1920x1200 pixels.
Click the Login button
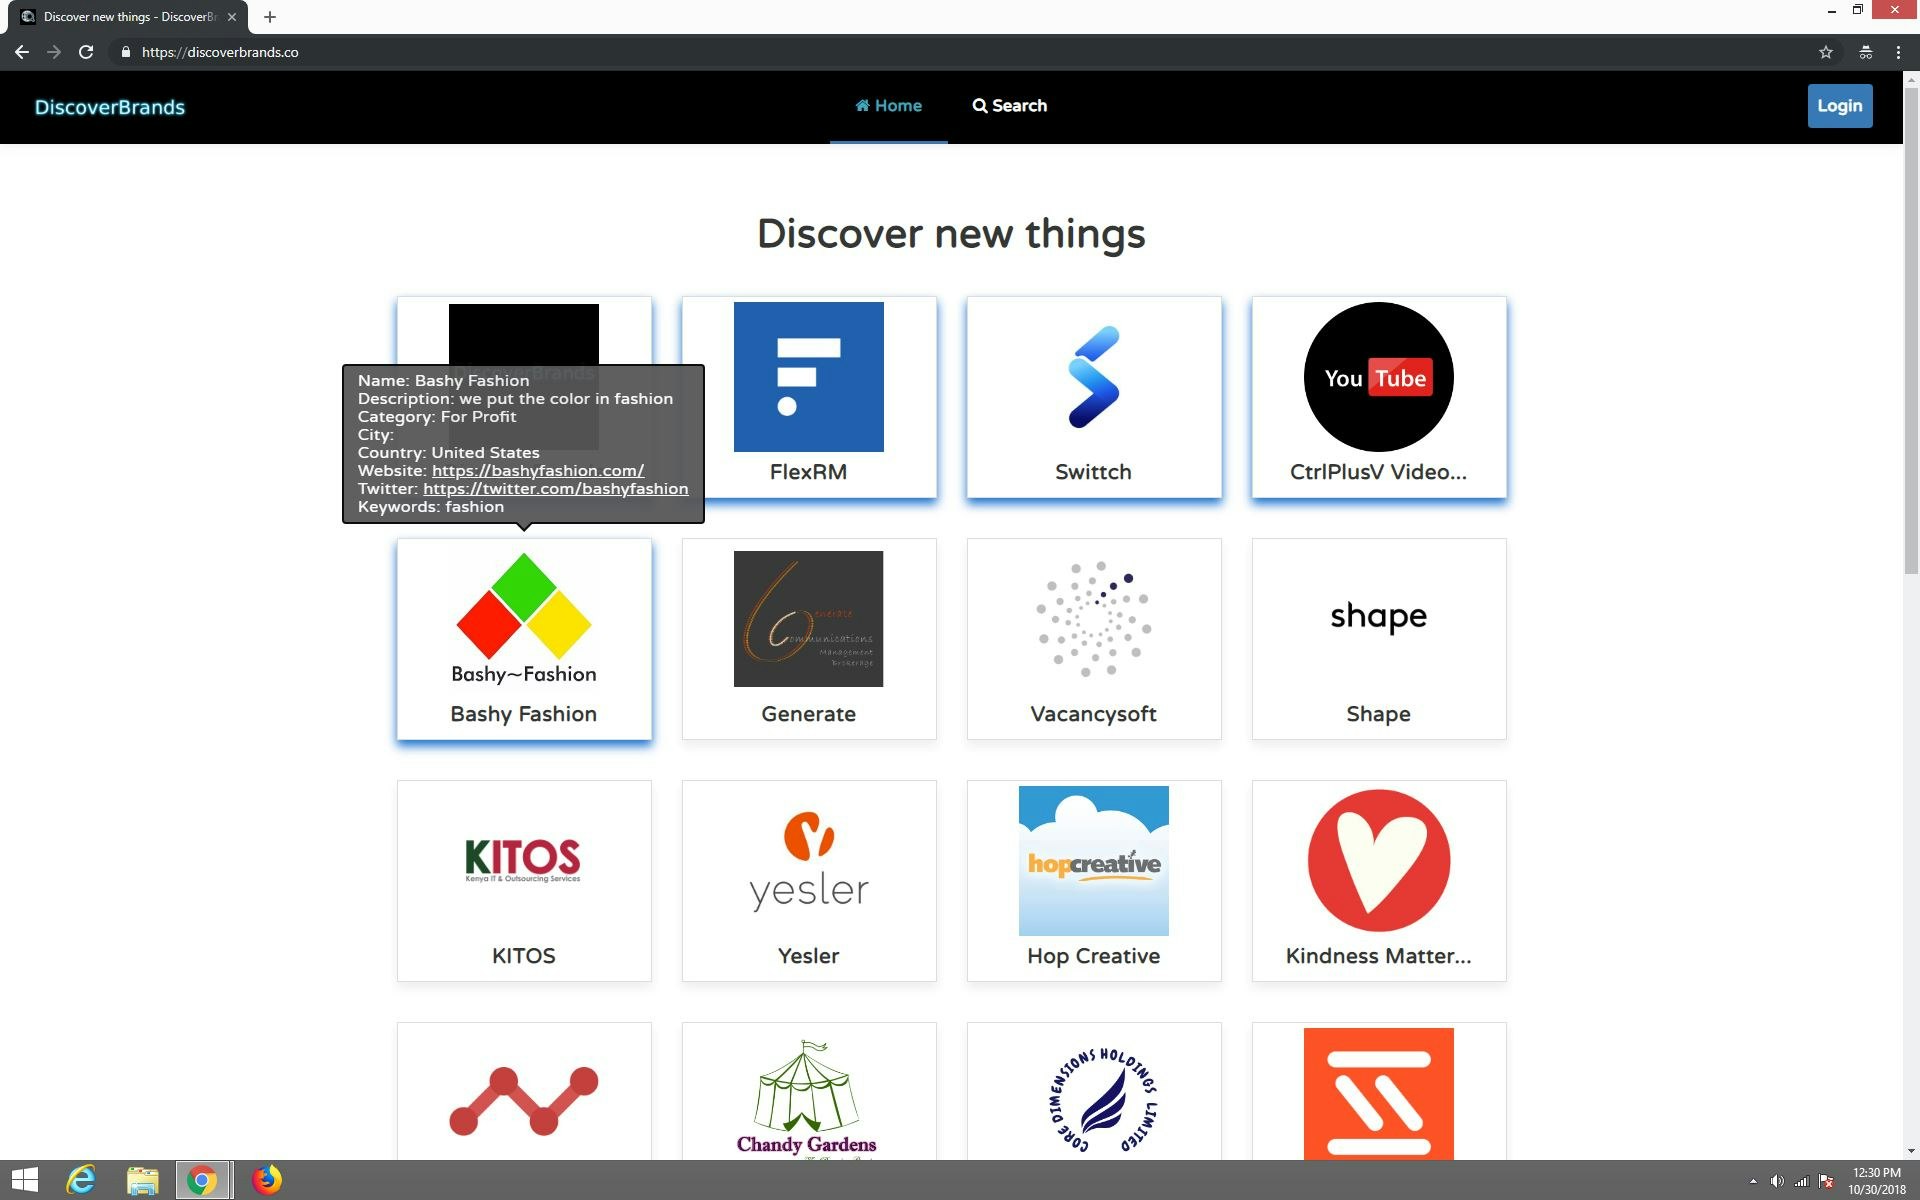pyautogui.click(x=1839, y=105)
